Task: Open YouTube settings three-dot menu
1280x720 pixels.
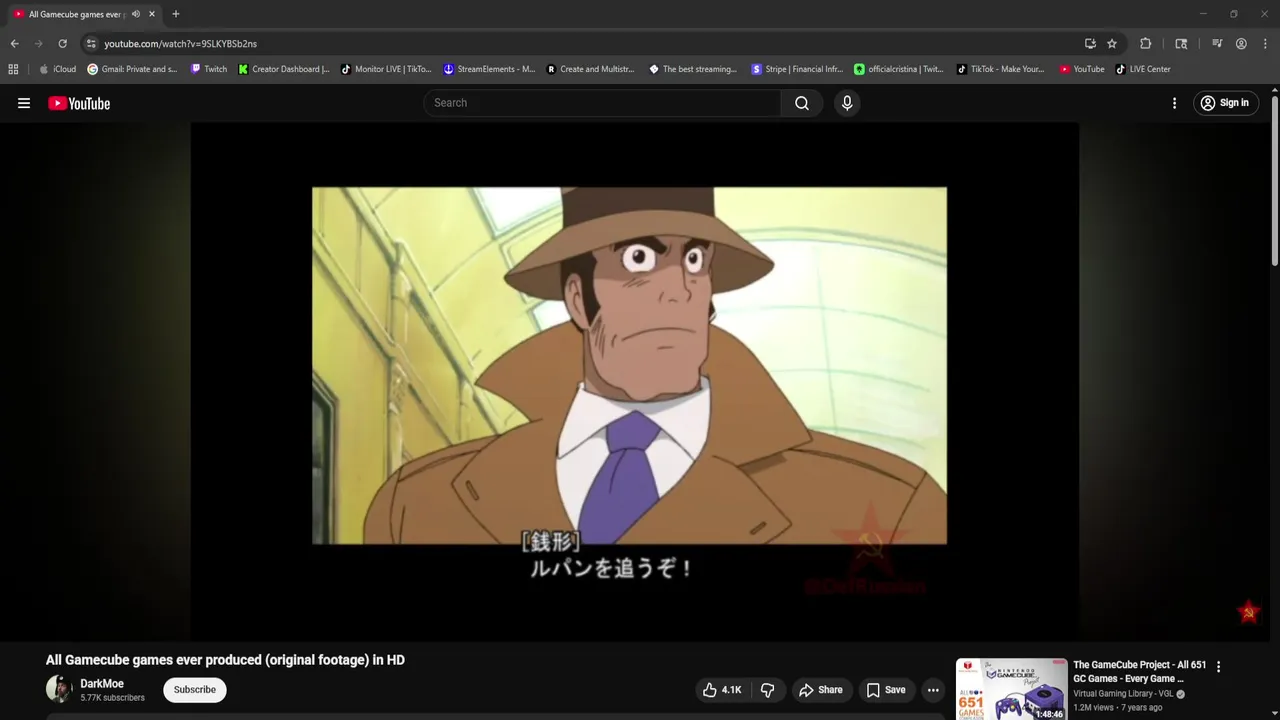Action: click(1174, 103)
